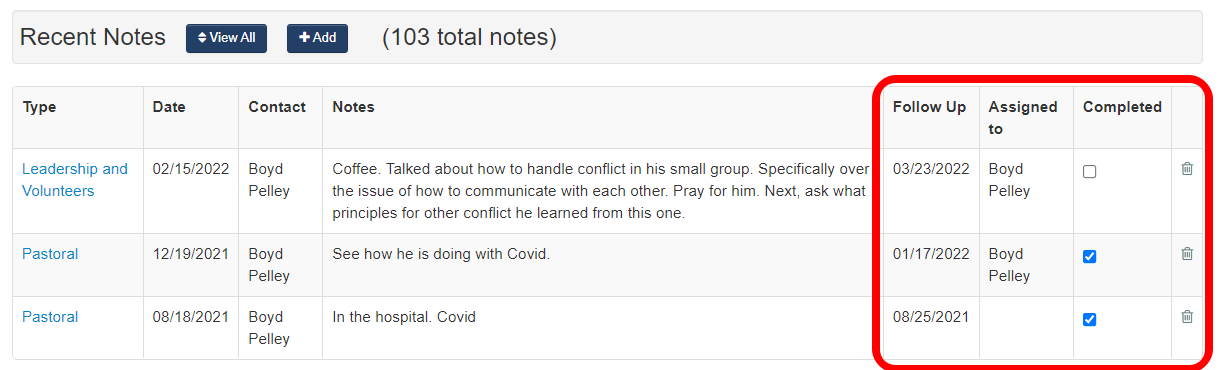
Task: Click the Add note button
Action: pos(317,38)
